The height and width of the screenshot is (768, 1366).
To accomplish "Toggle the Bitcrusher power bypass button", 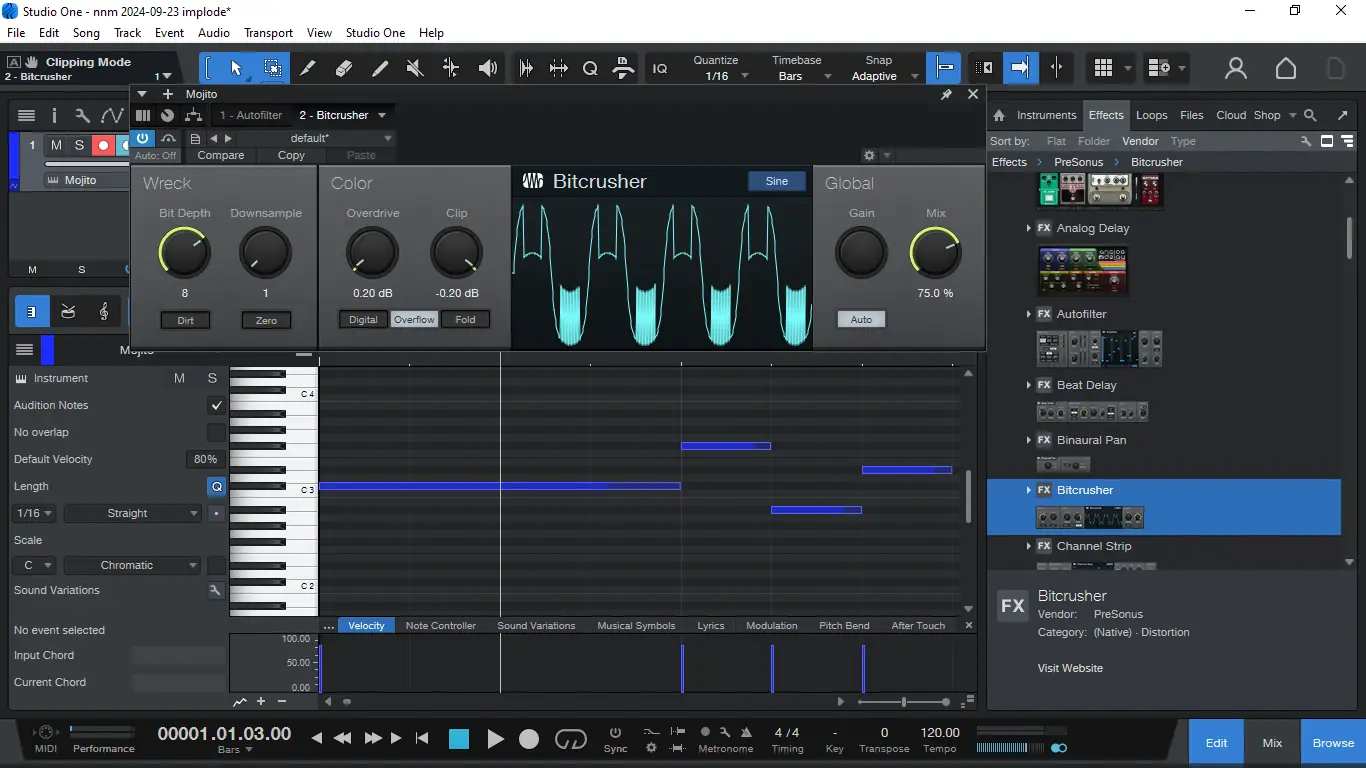I will (143, 138).
